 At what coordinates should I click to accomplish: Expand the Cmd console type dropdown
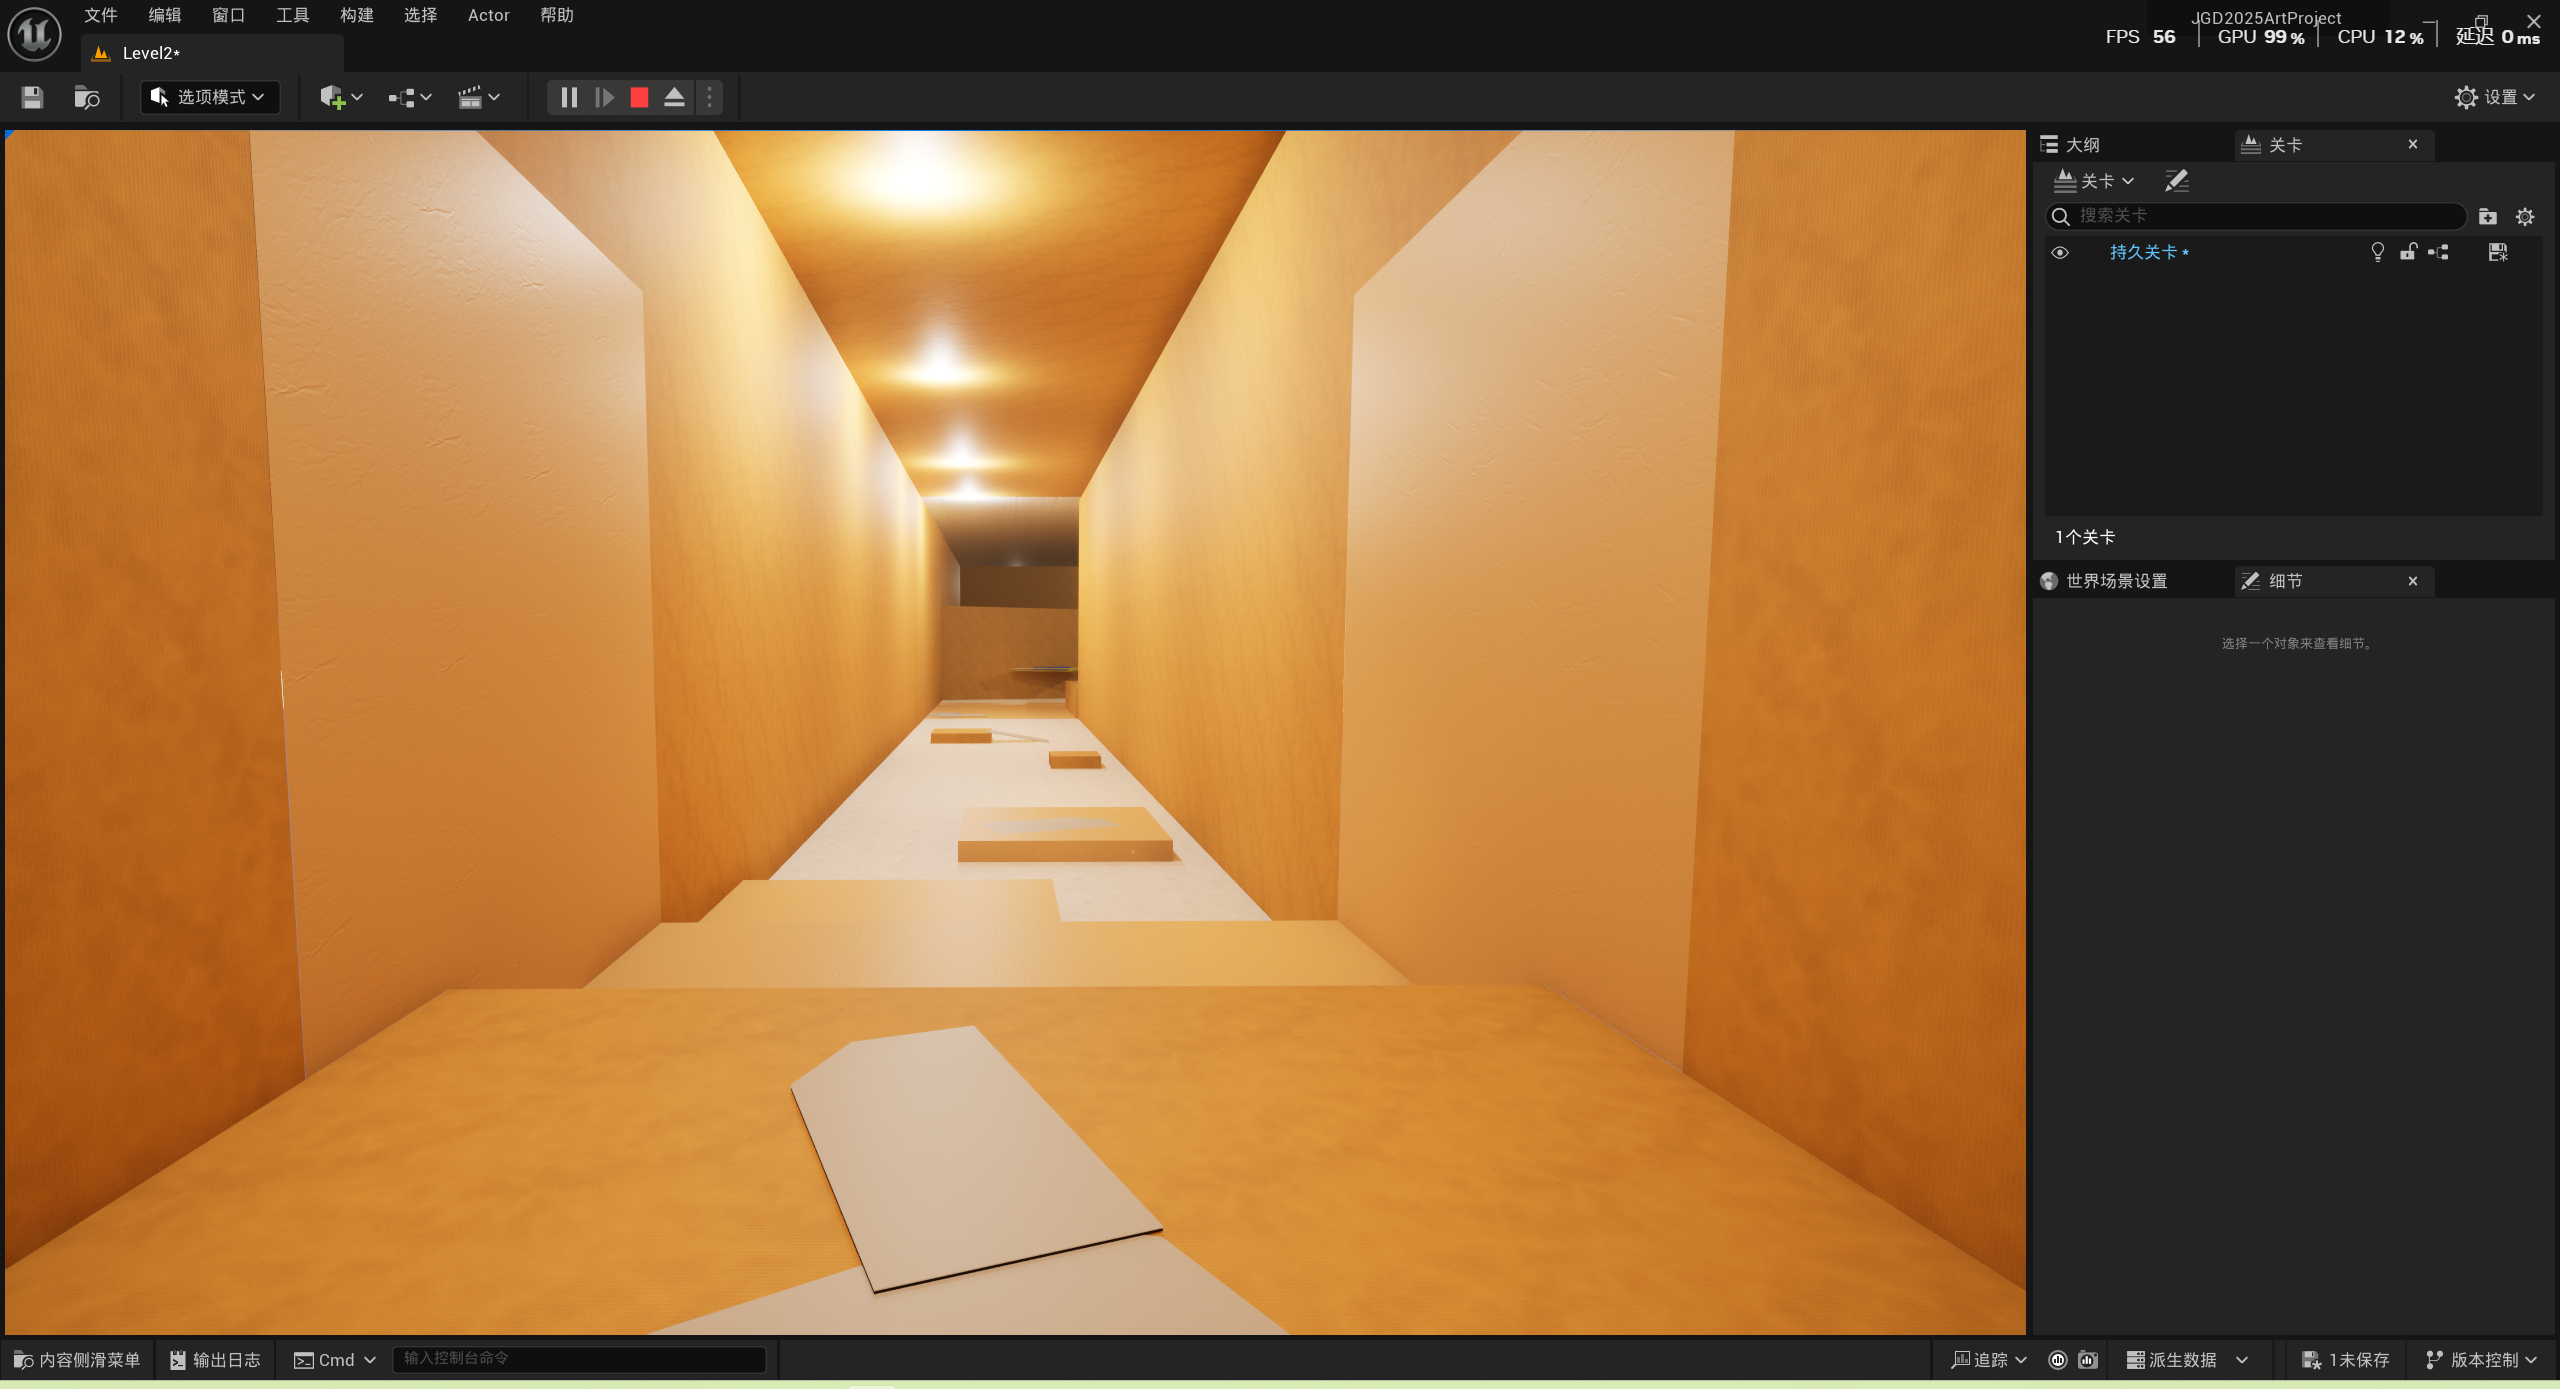click(335, 1360)
